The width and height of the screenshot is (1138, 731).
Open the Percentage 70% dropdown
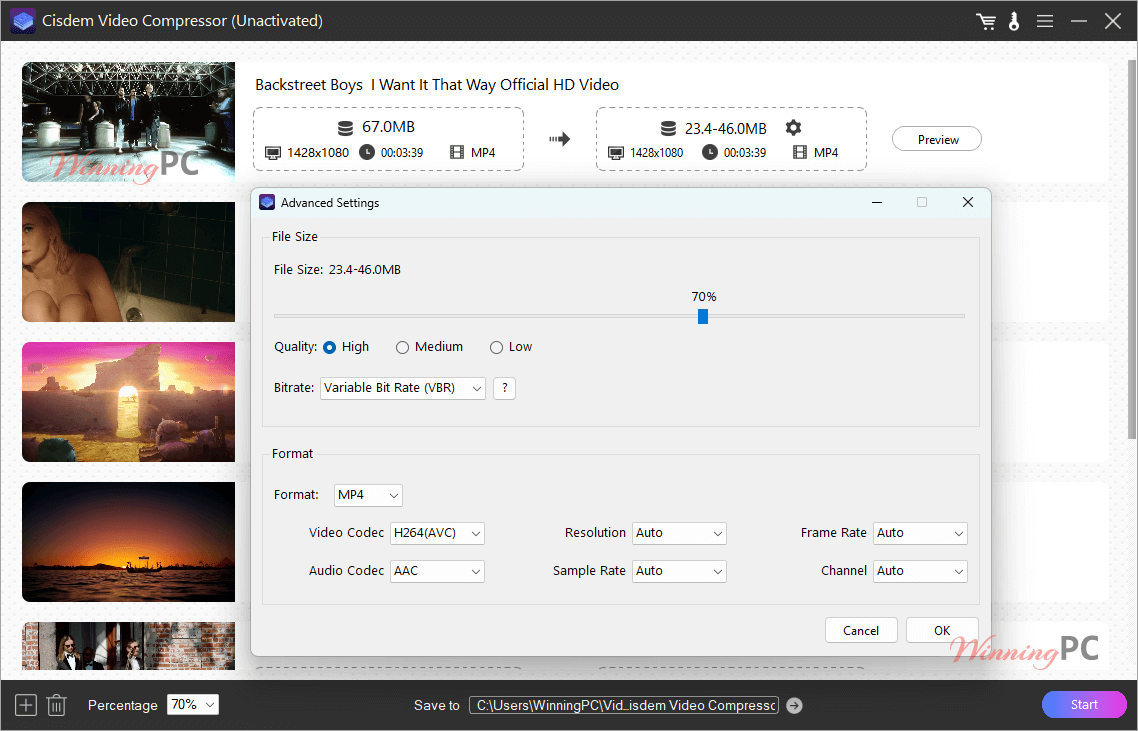192,705
